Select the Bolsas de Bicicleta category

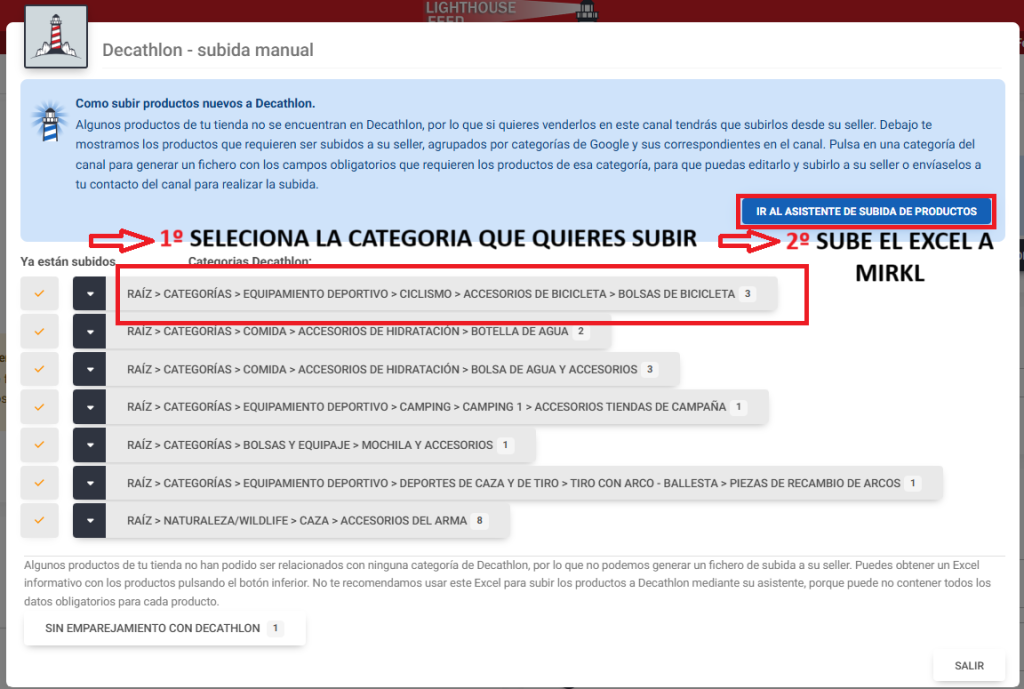[441, 294]
